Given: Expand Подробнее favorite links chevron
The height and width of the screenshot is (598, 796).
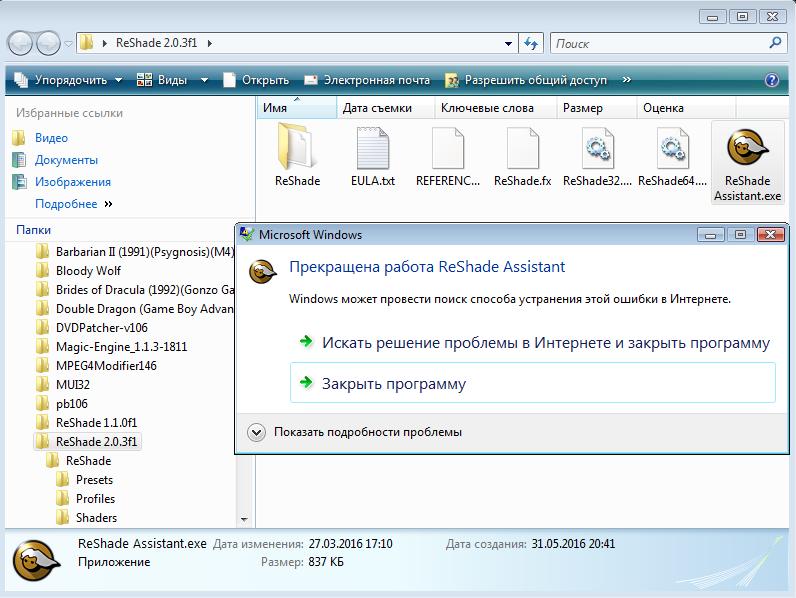Looking at the screenshot, I should [x=108, y=204].
